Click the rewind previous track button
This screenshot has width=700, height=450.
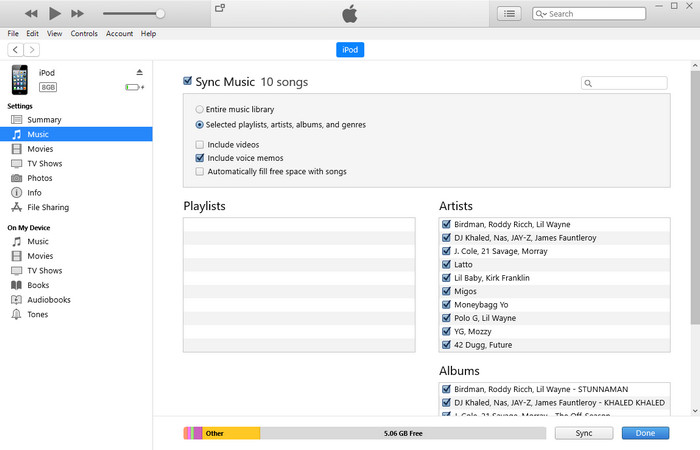pyautogui.click(x=31, y=13)
